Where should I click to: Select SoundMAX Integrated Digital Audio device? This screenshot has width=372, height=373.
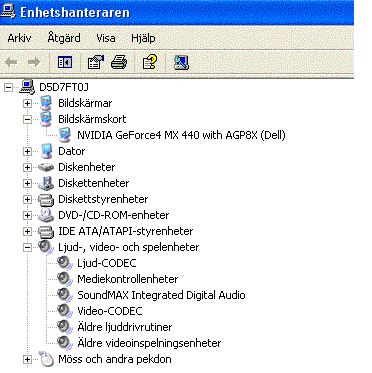pos(161,295)
